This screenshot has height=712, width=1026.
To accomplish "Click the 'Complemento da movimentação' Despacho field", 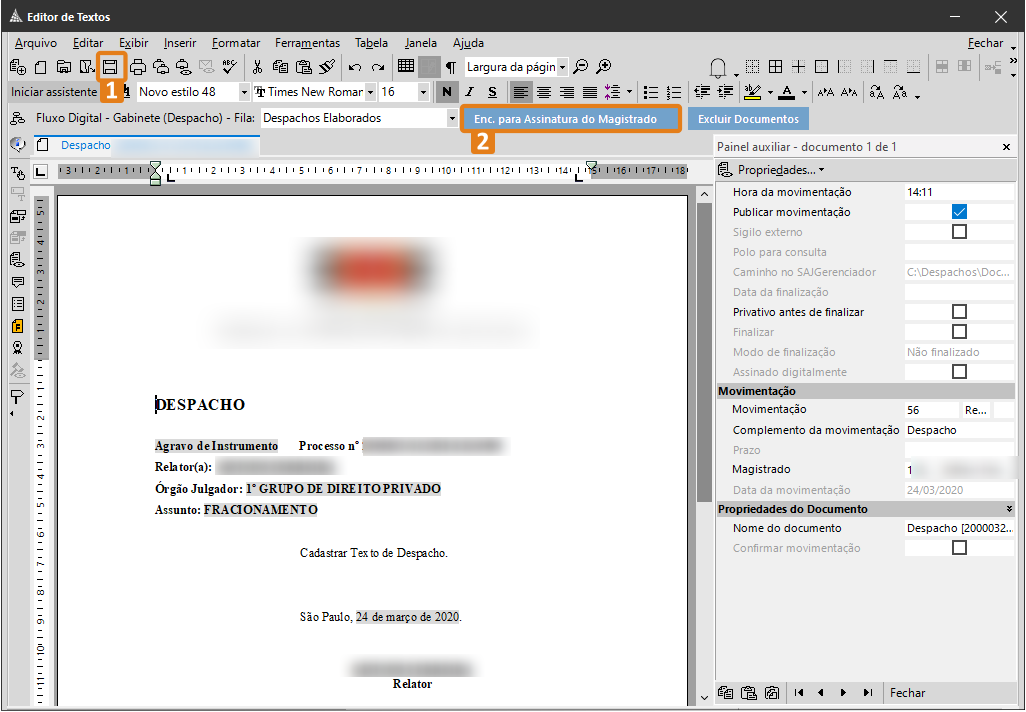I will coord(959,430).
